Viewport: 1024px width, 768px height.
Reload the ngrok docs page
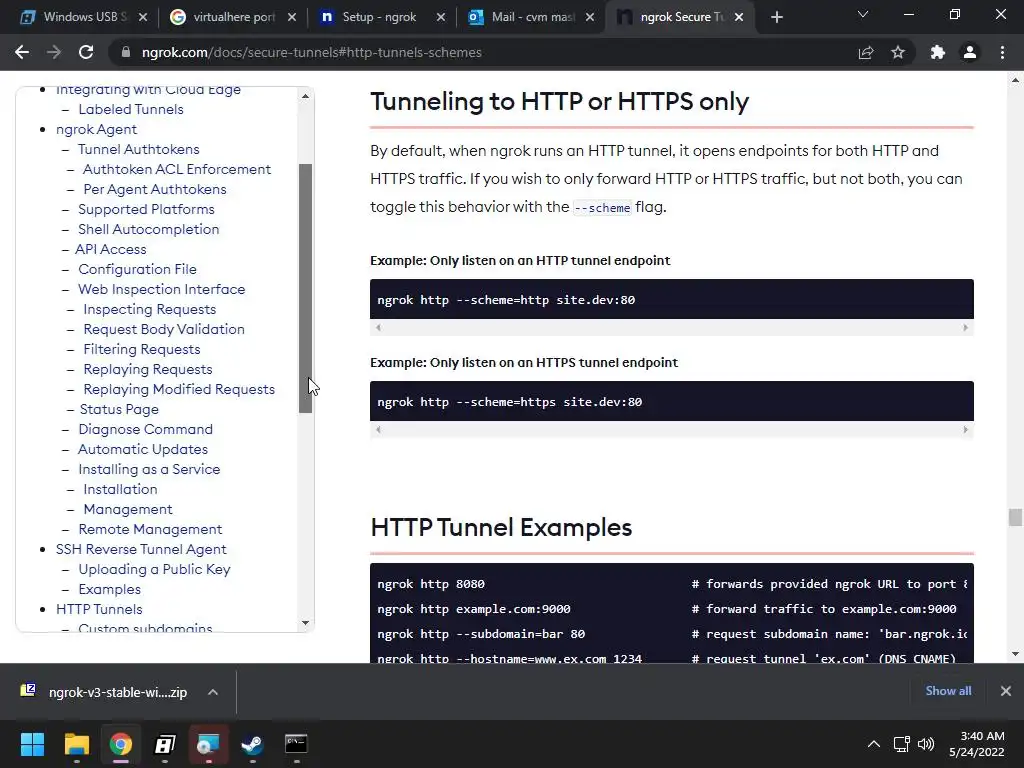click(86, 52)
